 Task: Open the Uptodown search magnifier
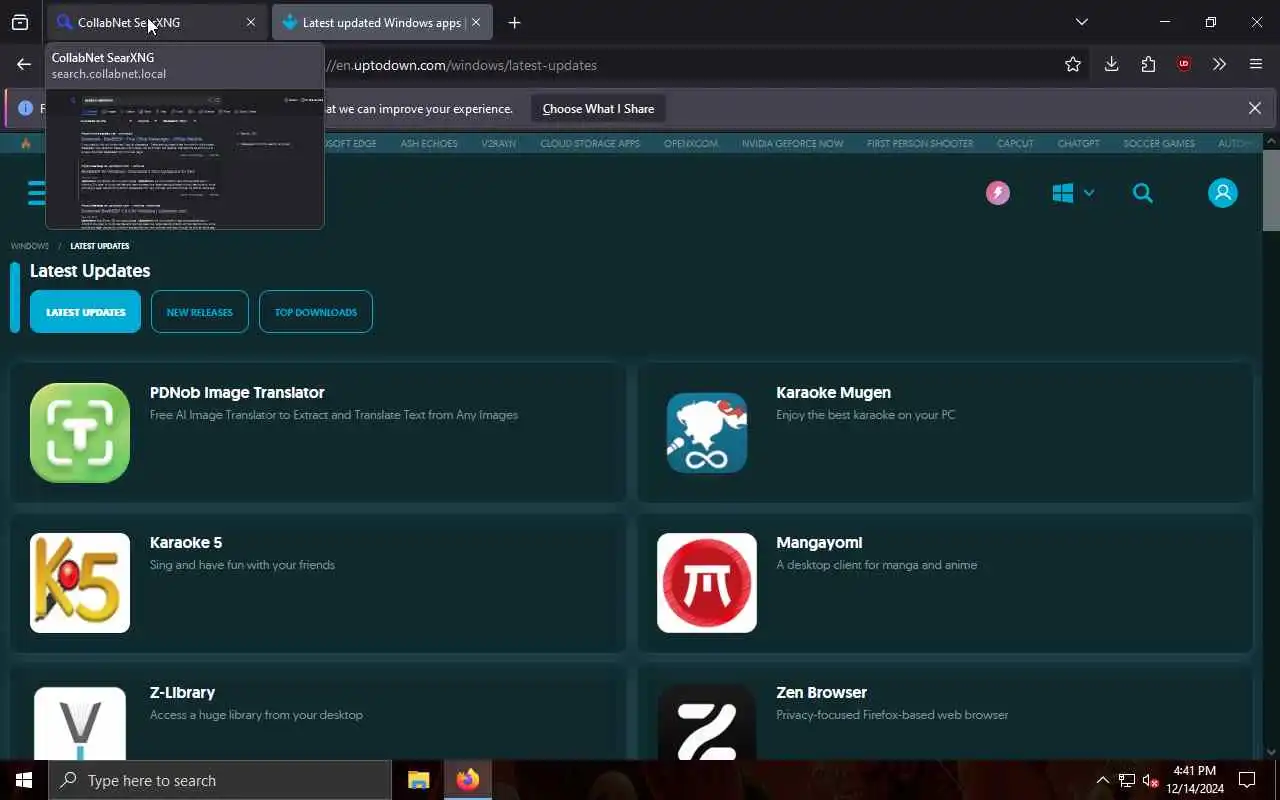click(1143, 193)
